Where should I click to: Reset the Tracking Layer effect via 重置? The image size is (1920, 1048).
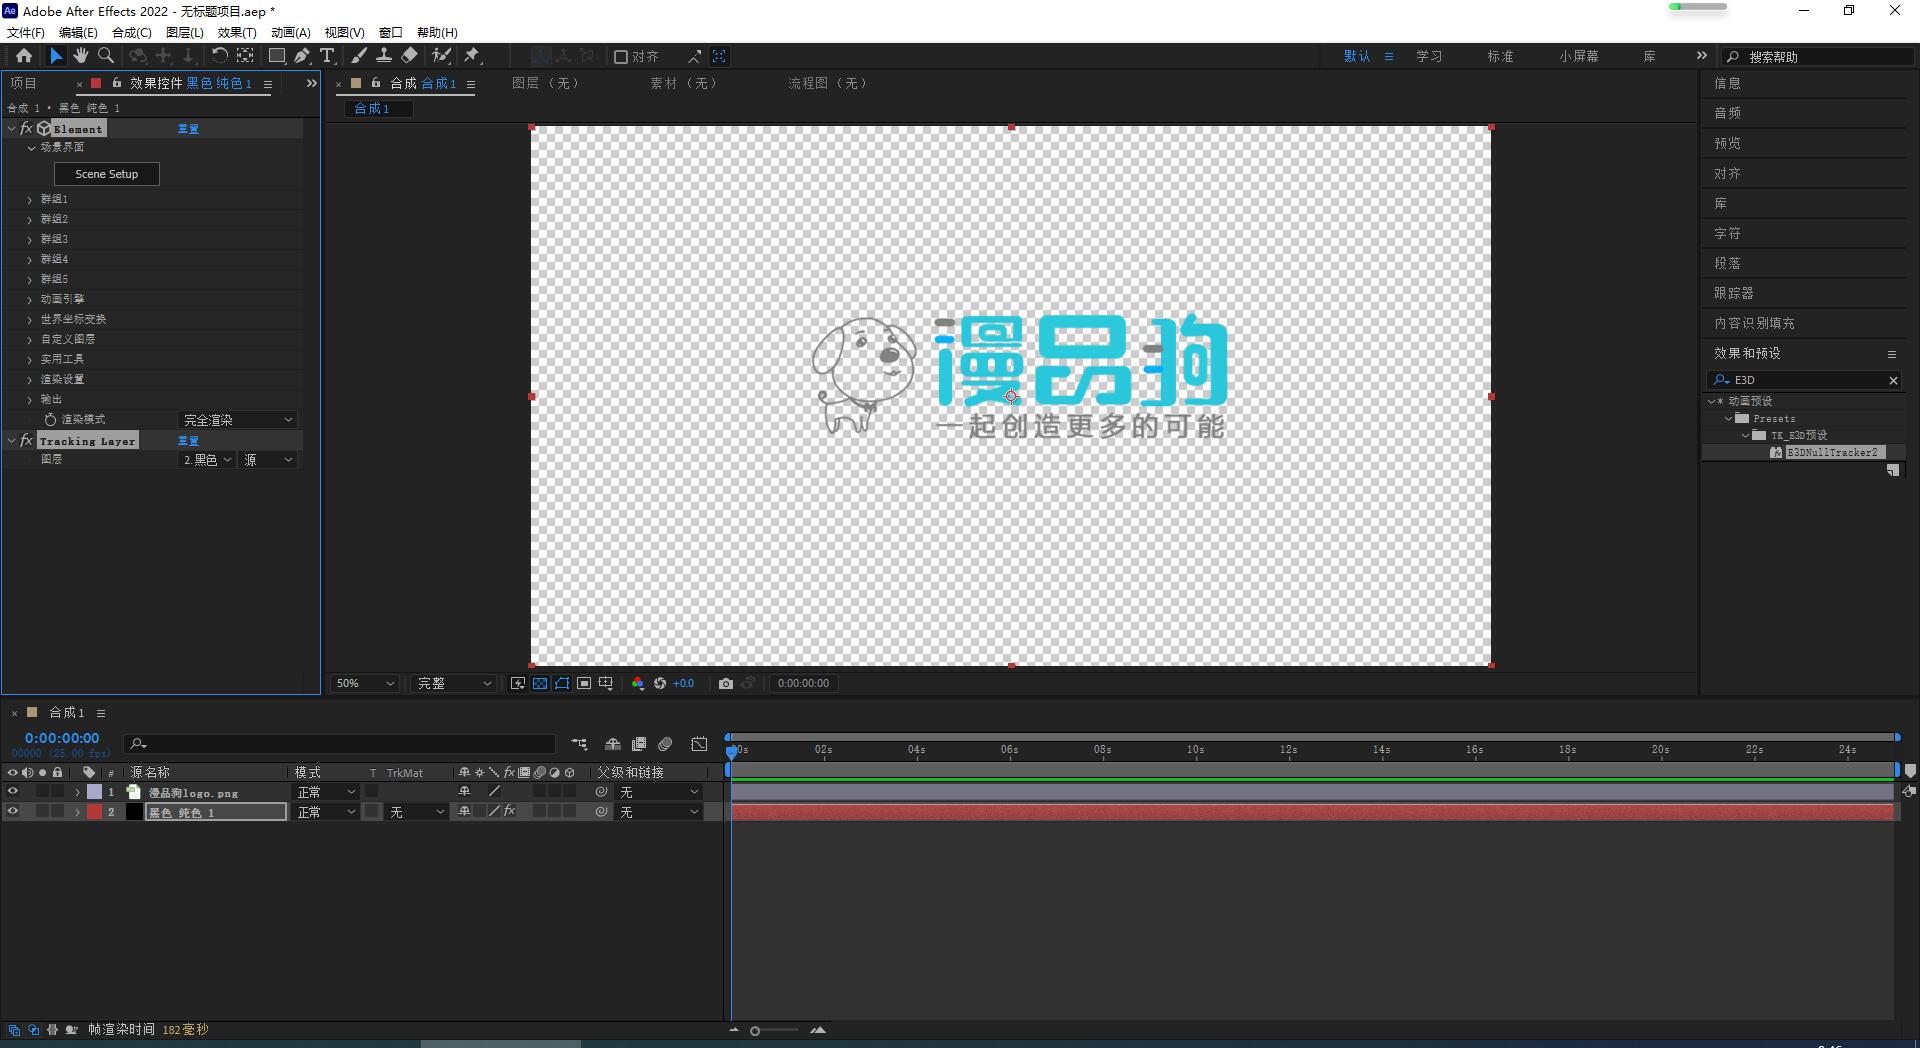(x=188, y=441)
